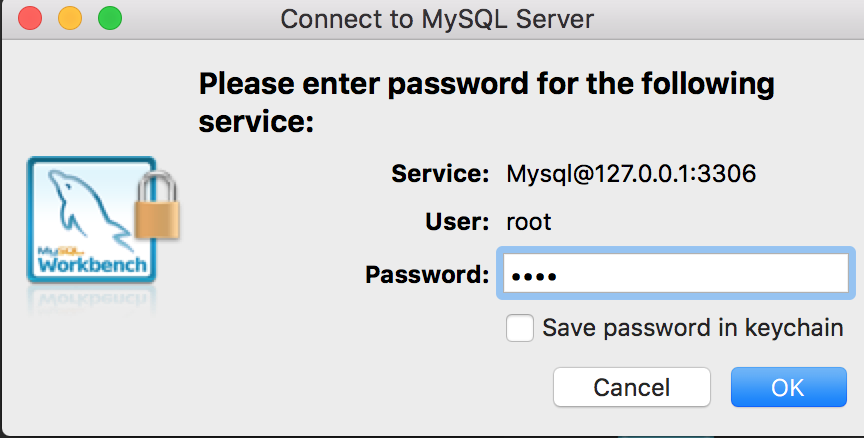Click the MySQL Workbench dolphin logo

[x=91, y=219]
